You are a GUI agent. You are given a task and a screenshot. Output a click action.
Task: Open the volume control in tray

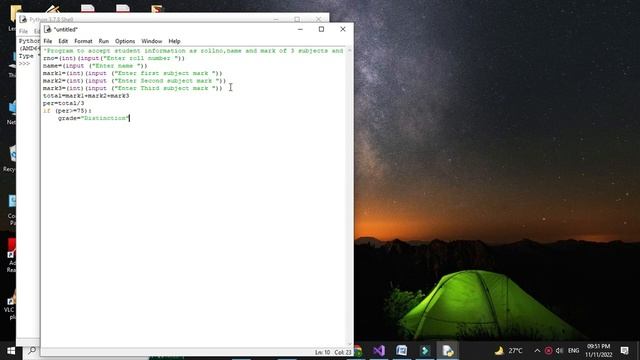click(560, 351)
